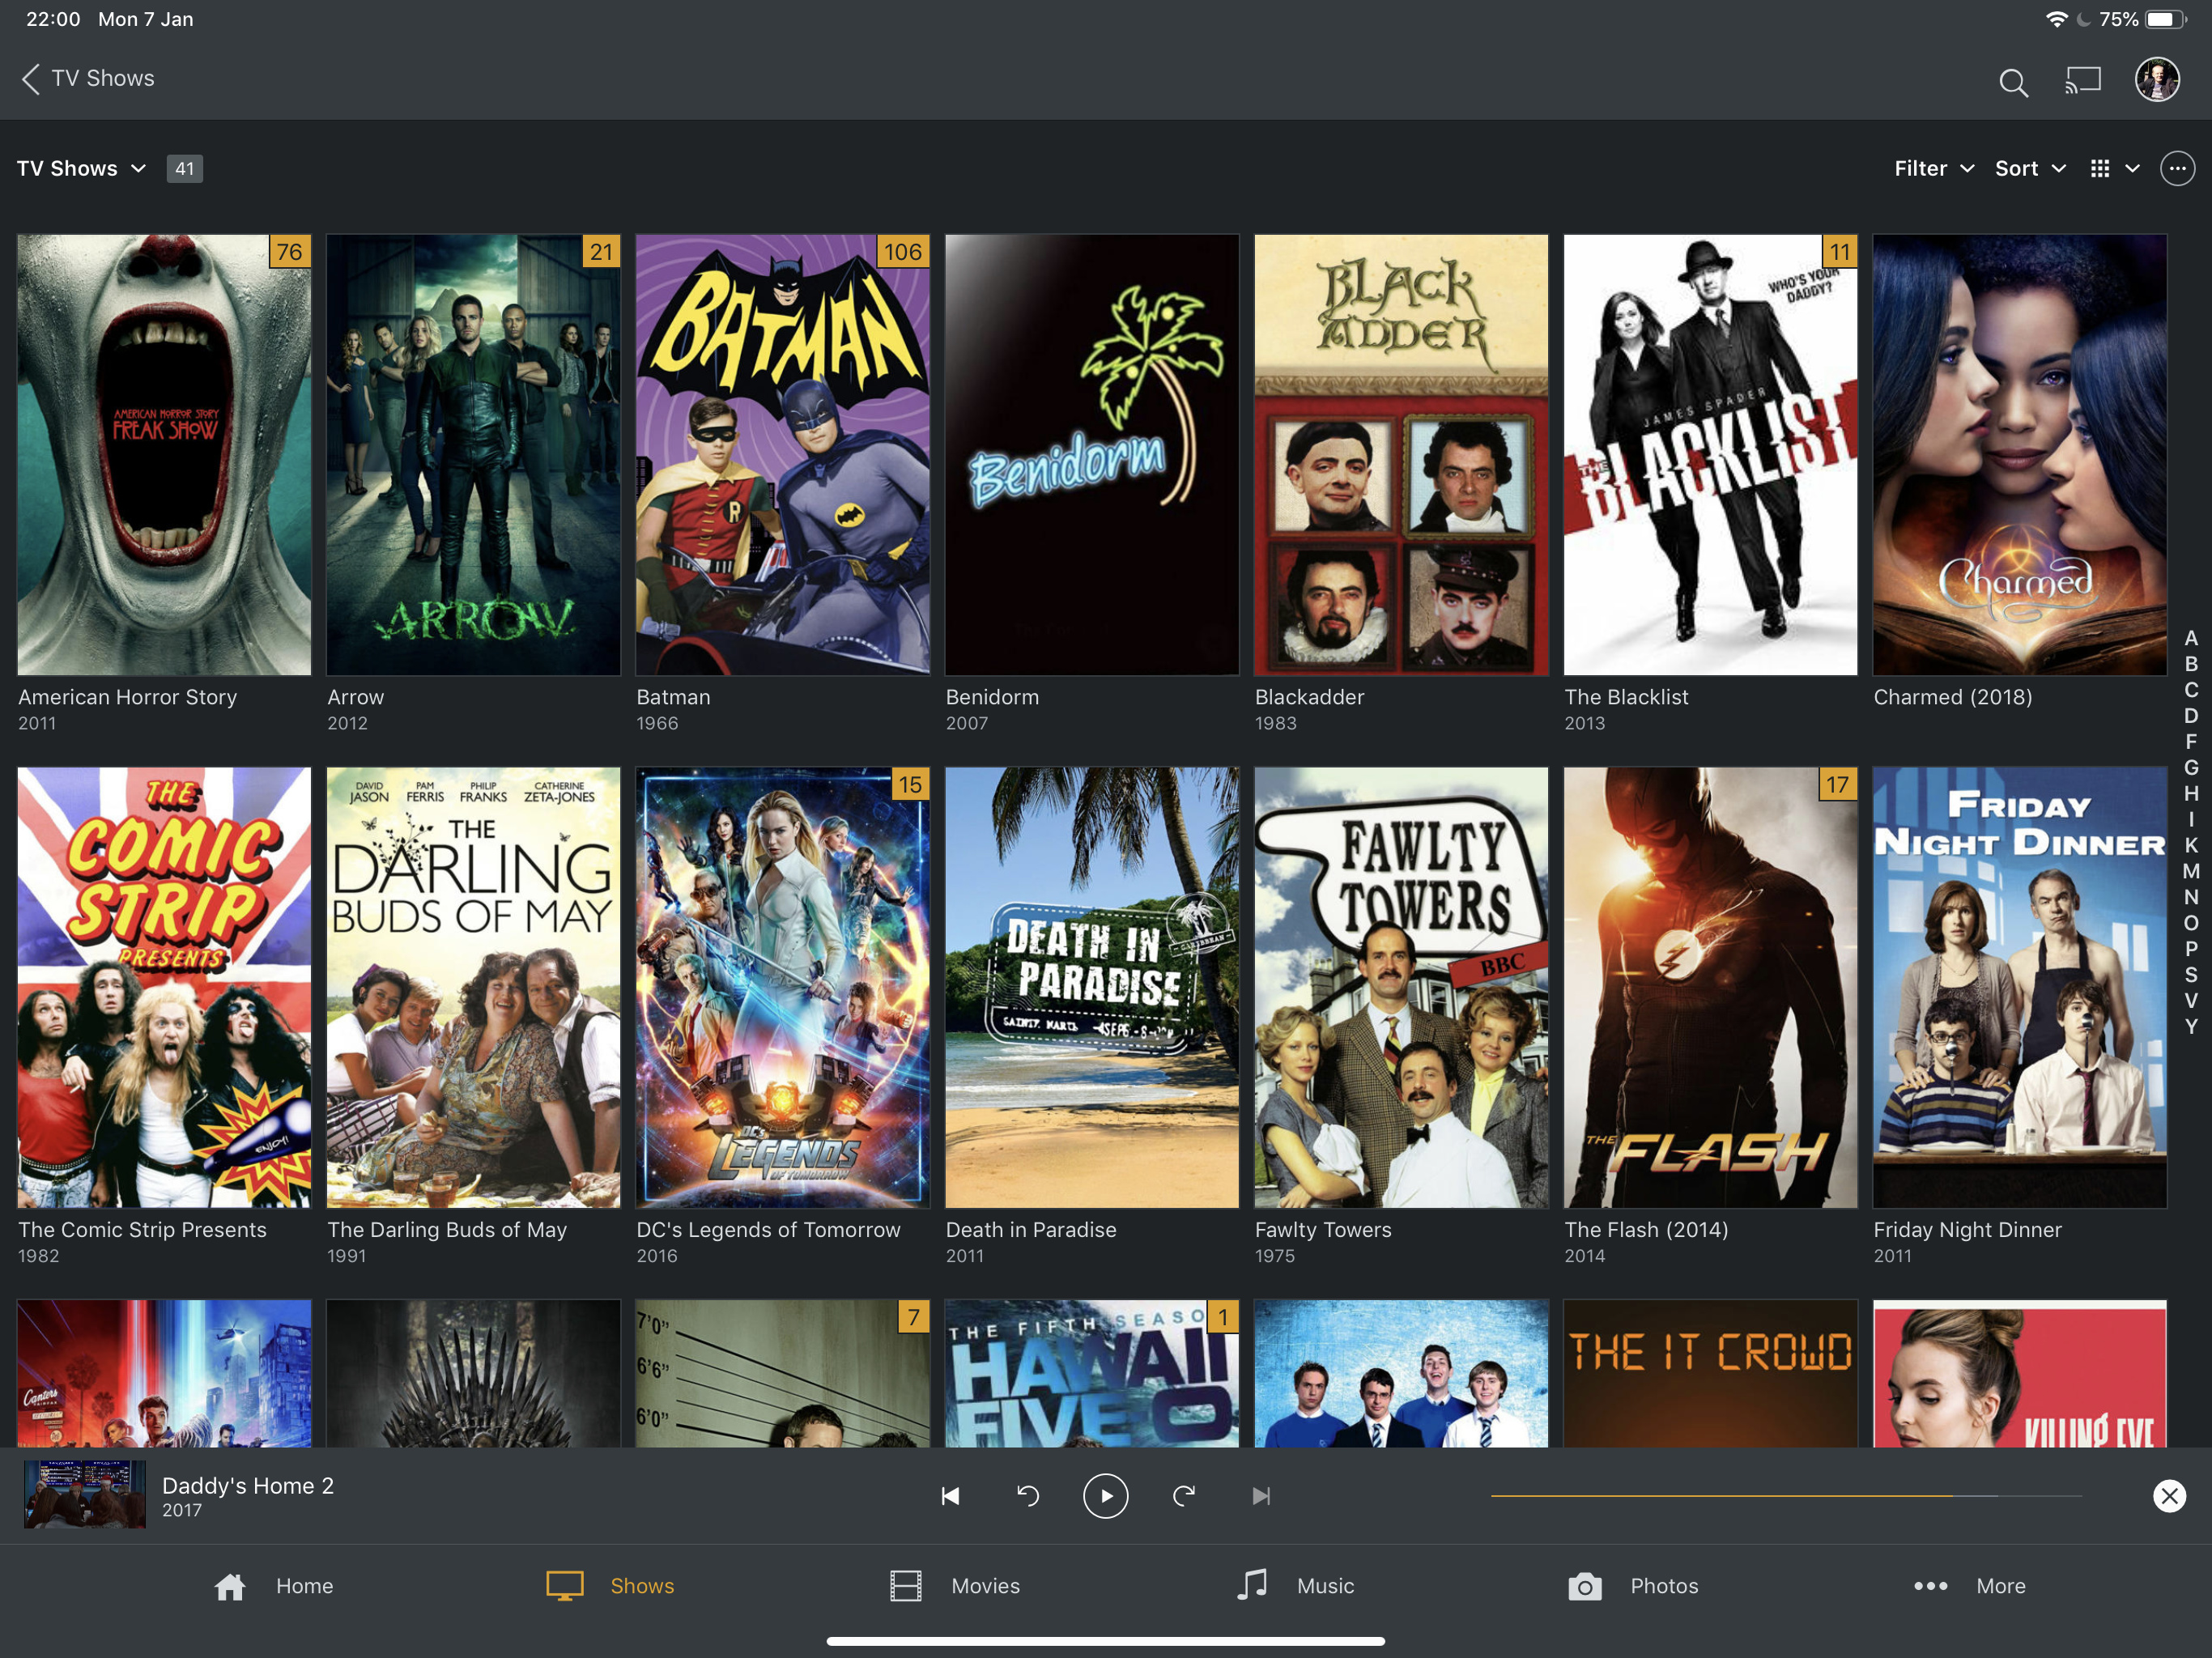Open the user profile avatar

click(2157, 80)
